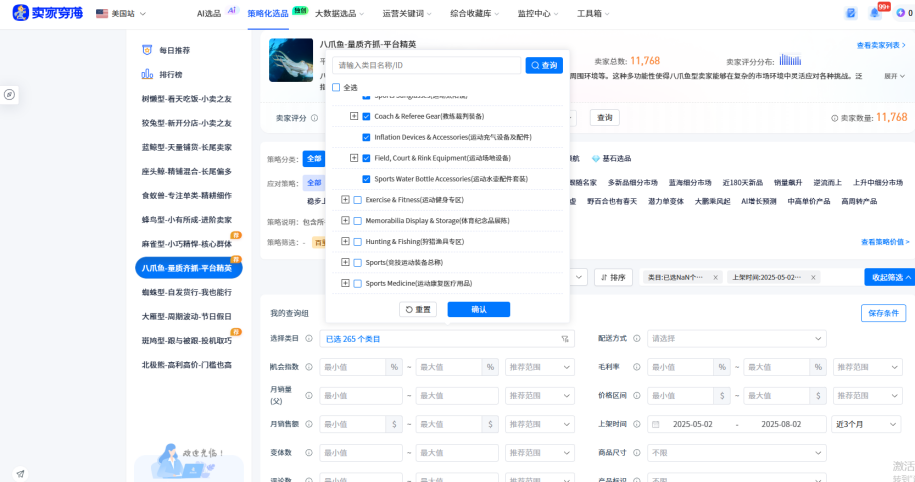Open the 毛利率 推荐范围 dropdown

click(x=868, y=367)
